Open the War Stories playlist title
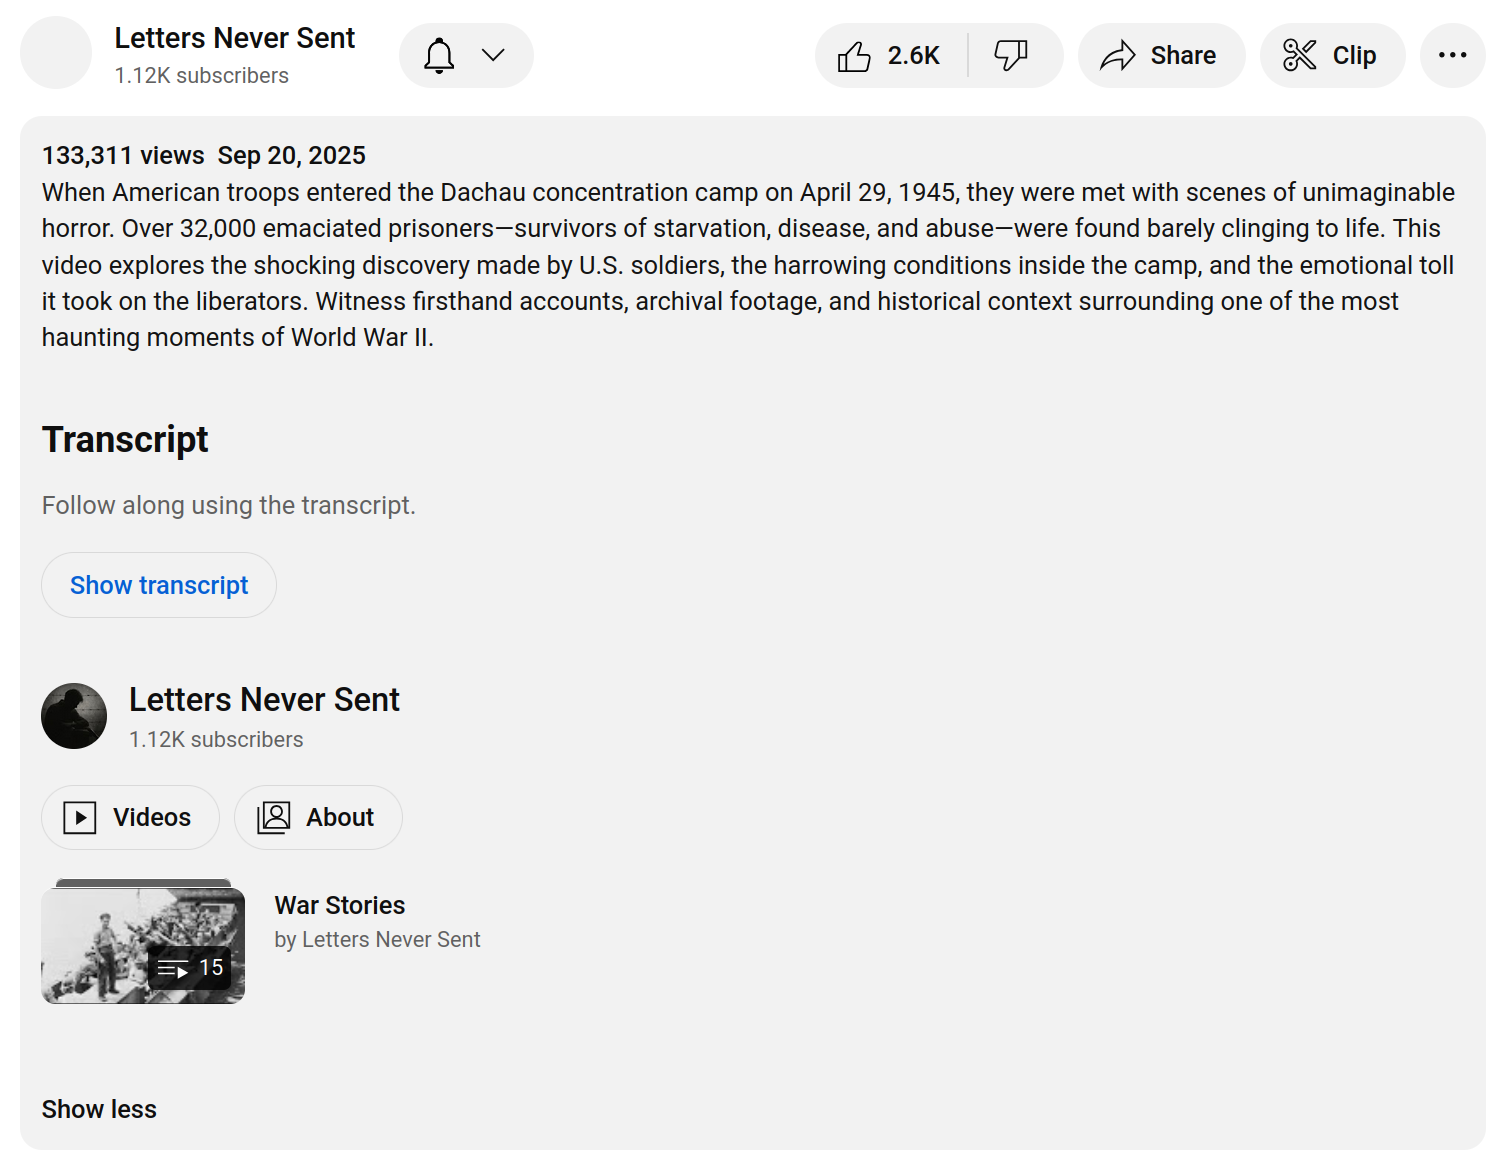 point(339,905)
